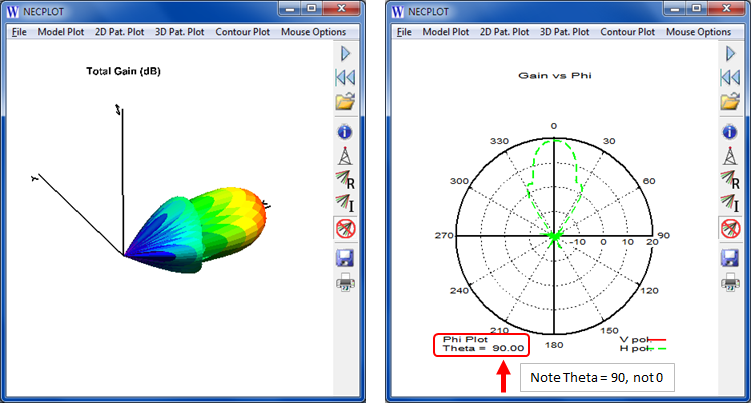Click the play arrow in left NECPLOT window

tap(345, 54)
